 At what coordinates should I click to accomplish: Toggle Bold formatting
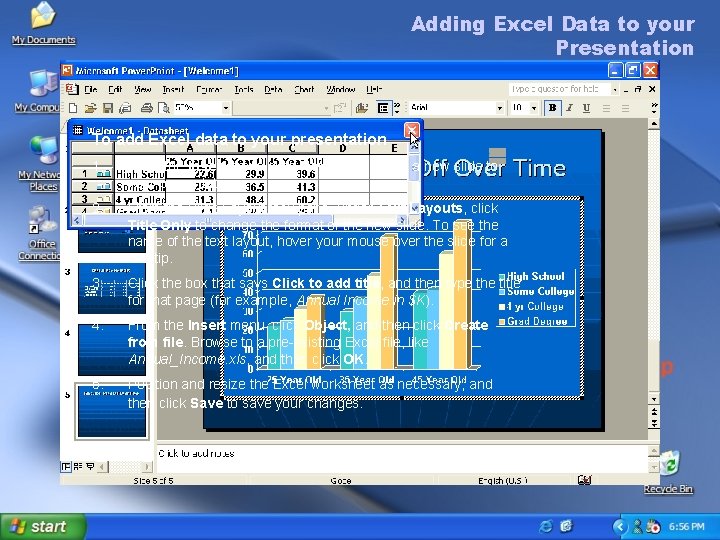pos(552,108)
